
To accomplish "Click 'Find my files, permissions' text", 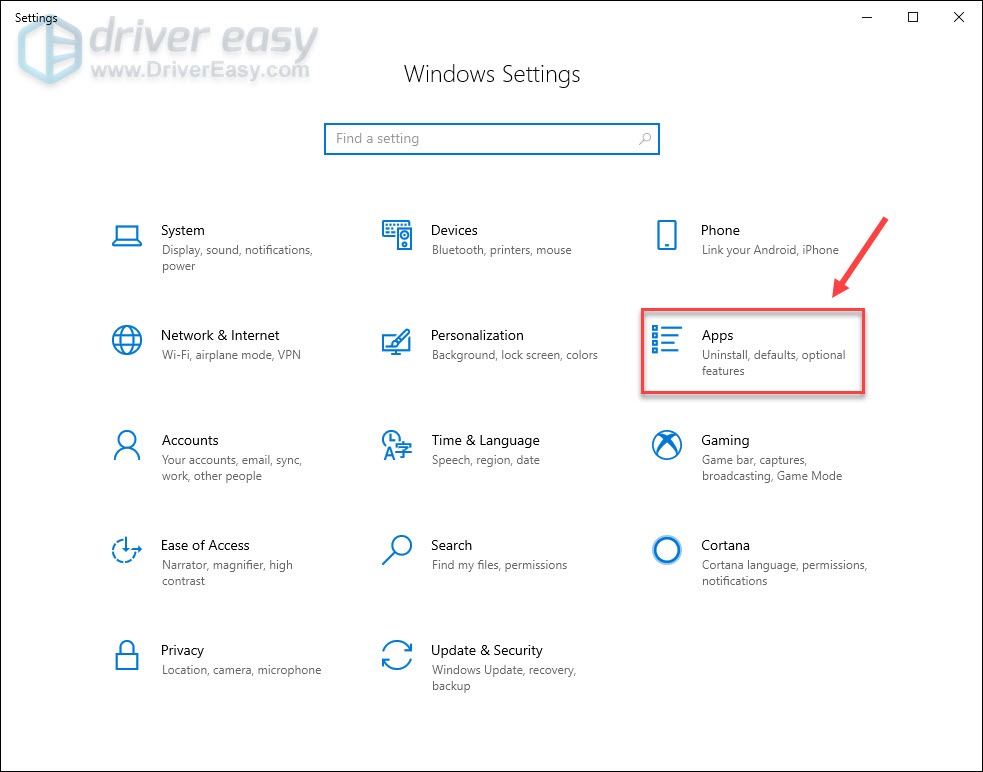I will (499, 565).
